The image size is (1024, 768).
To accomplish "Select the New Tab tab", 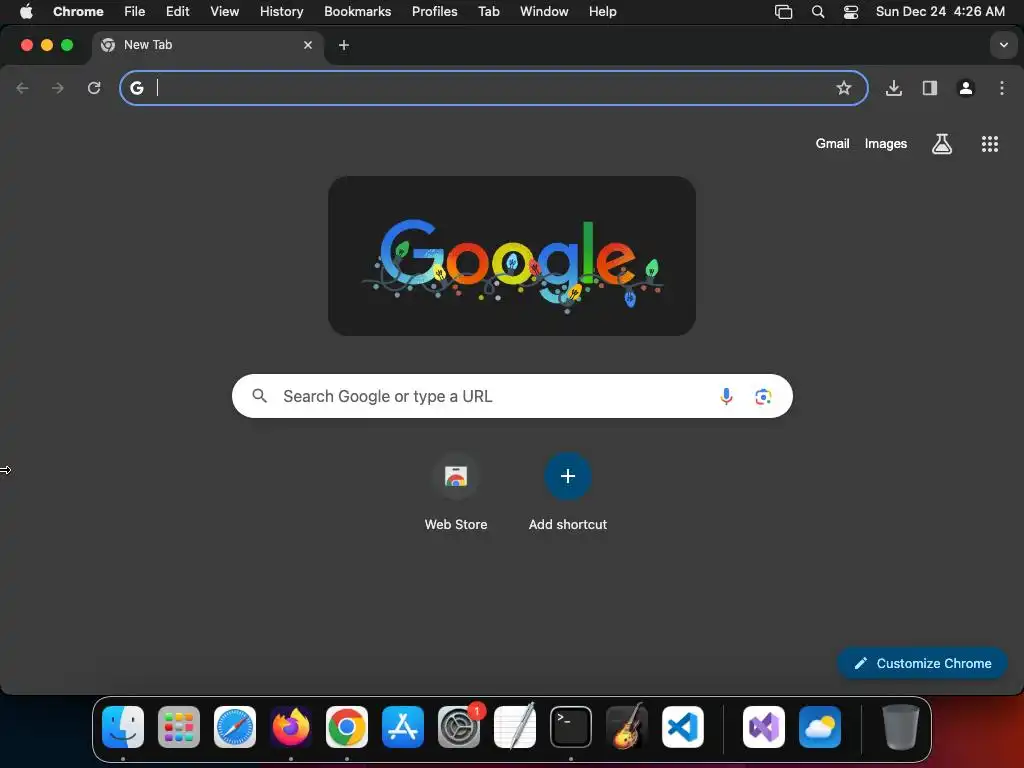I will 207,45.
